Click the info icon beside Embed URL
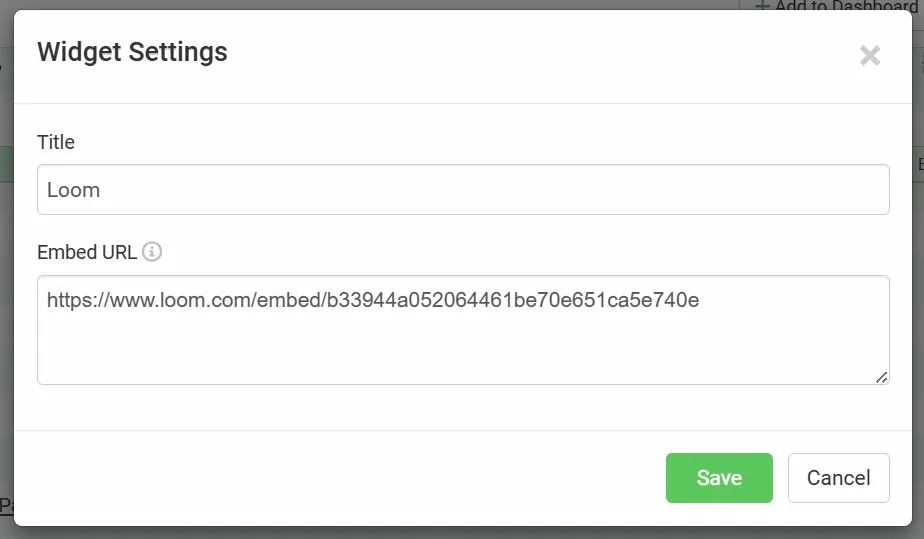This screenshot has height=539, width=924. point(152,252)
